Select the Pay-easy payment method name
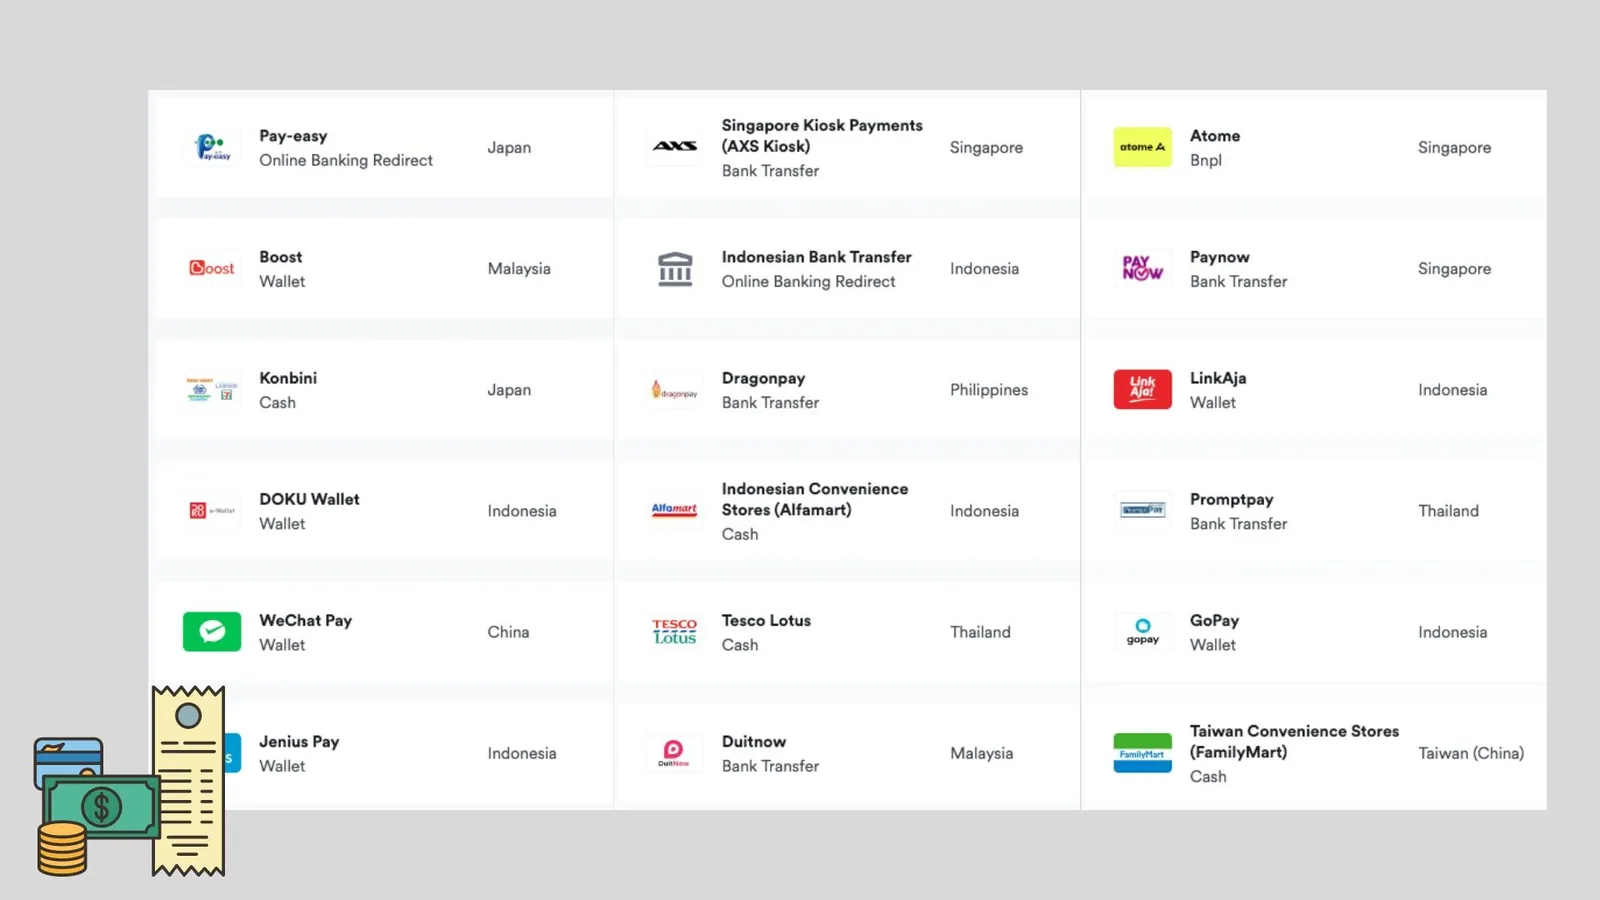The height and width of the screenshot is (900, 1600). click(293, 136)
